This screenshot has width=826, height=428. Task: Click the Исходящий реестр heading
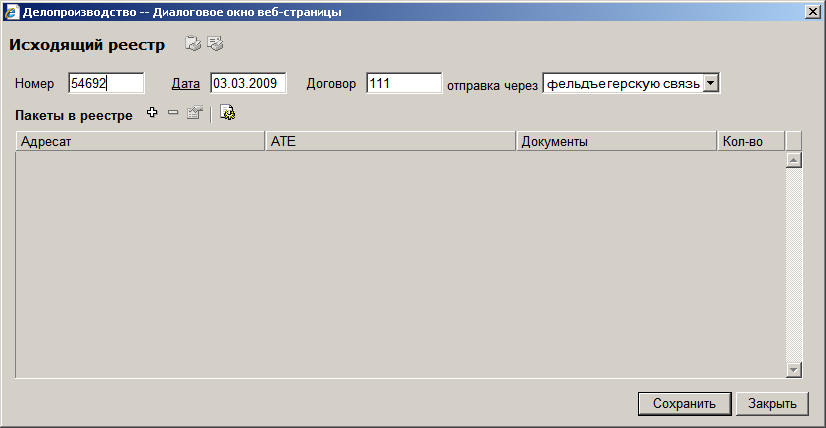click(x=87, y=45)
